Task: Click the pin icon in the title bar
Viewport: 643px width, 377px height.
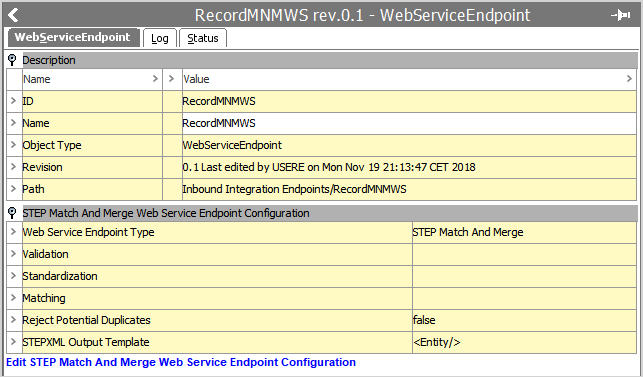Action: tap(621, 15)
